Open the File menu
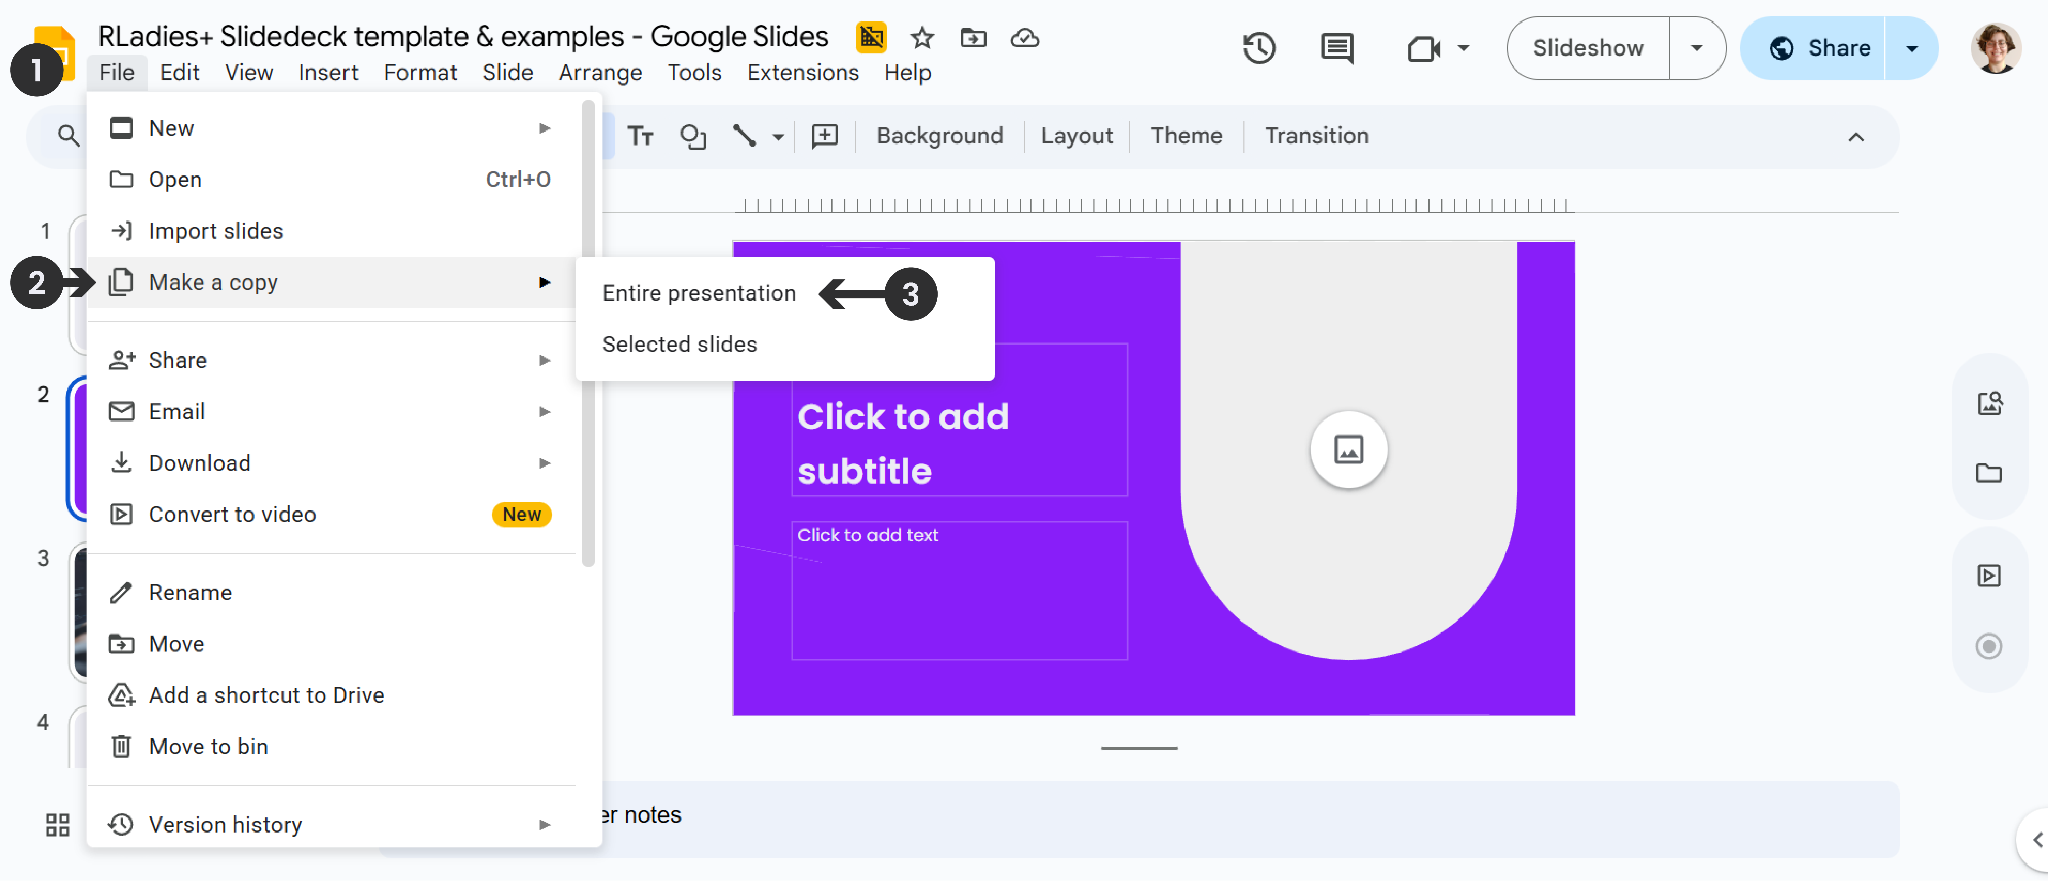This screenshot has height=881, width=2048. (117, 73)
